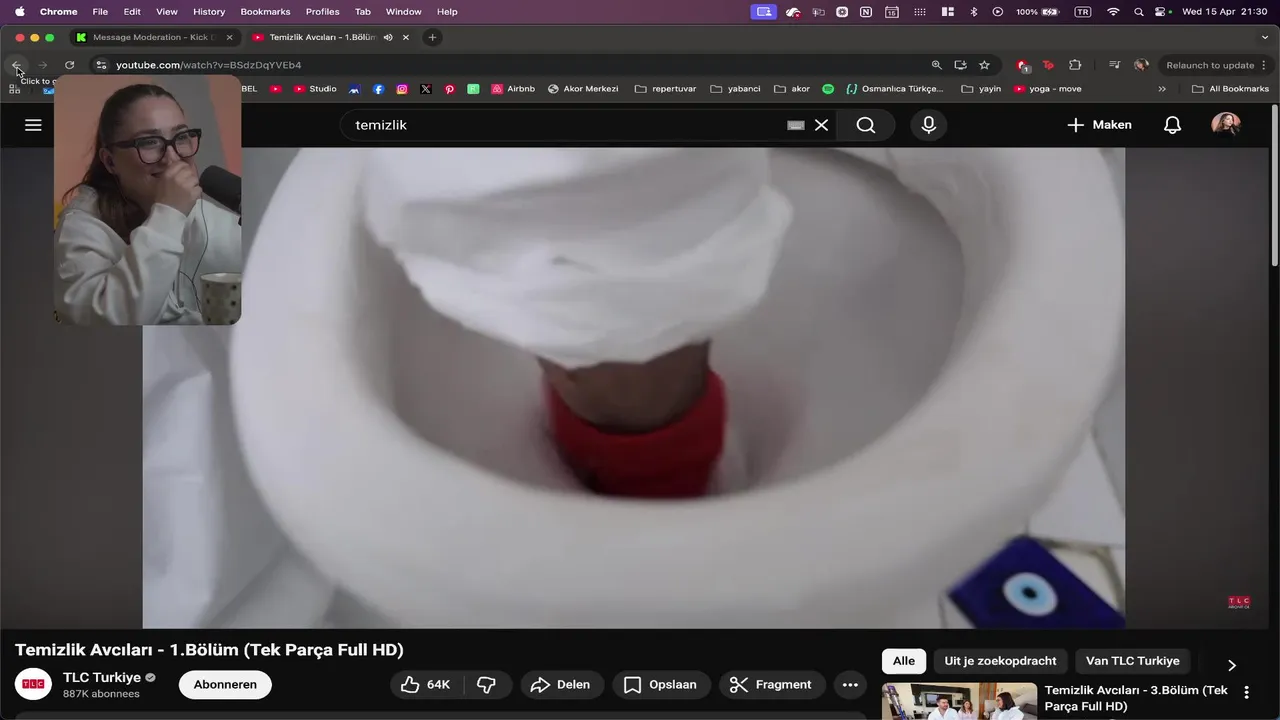Open the Studio bookmark
The width and height of the screenshot is (1280, 720).
click(315, 89)
